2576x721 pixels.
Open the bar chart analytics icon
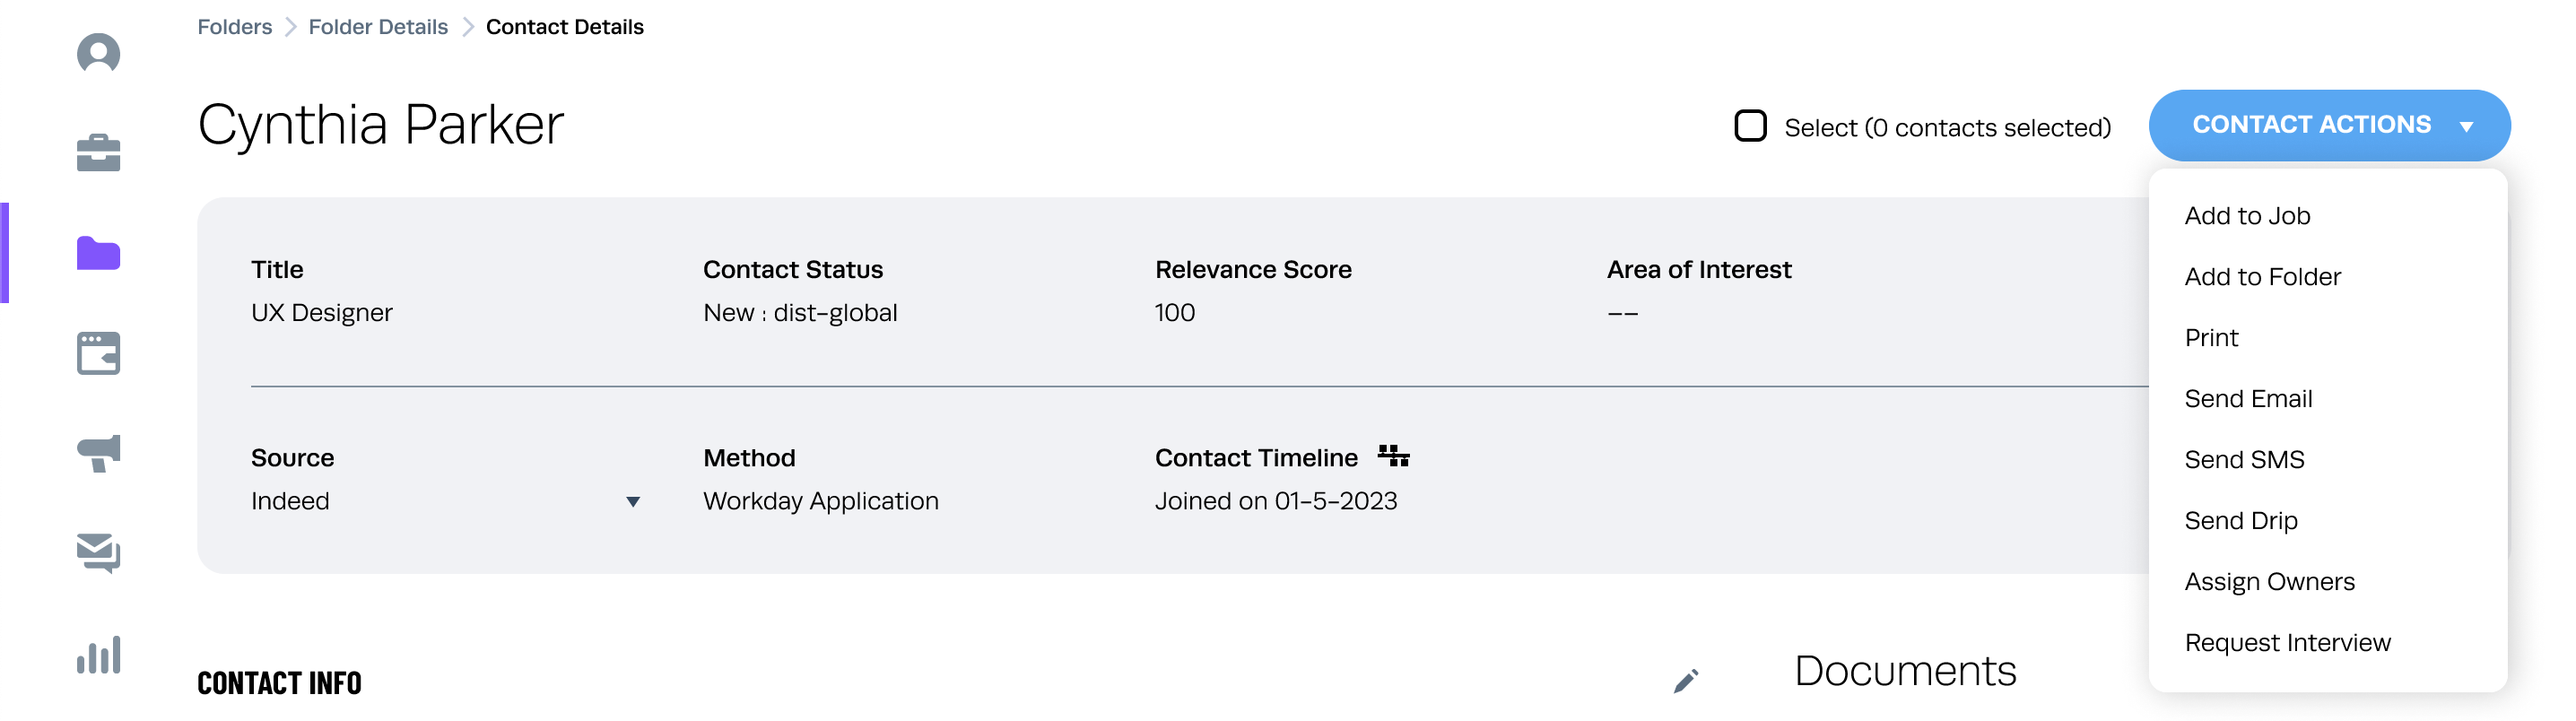click(x=98, y=655)
